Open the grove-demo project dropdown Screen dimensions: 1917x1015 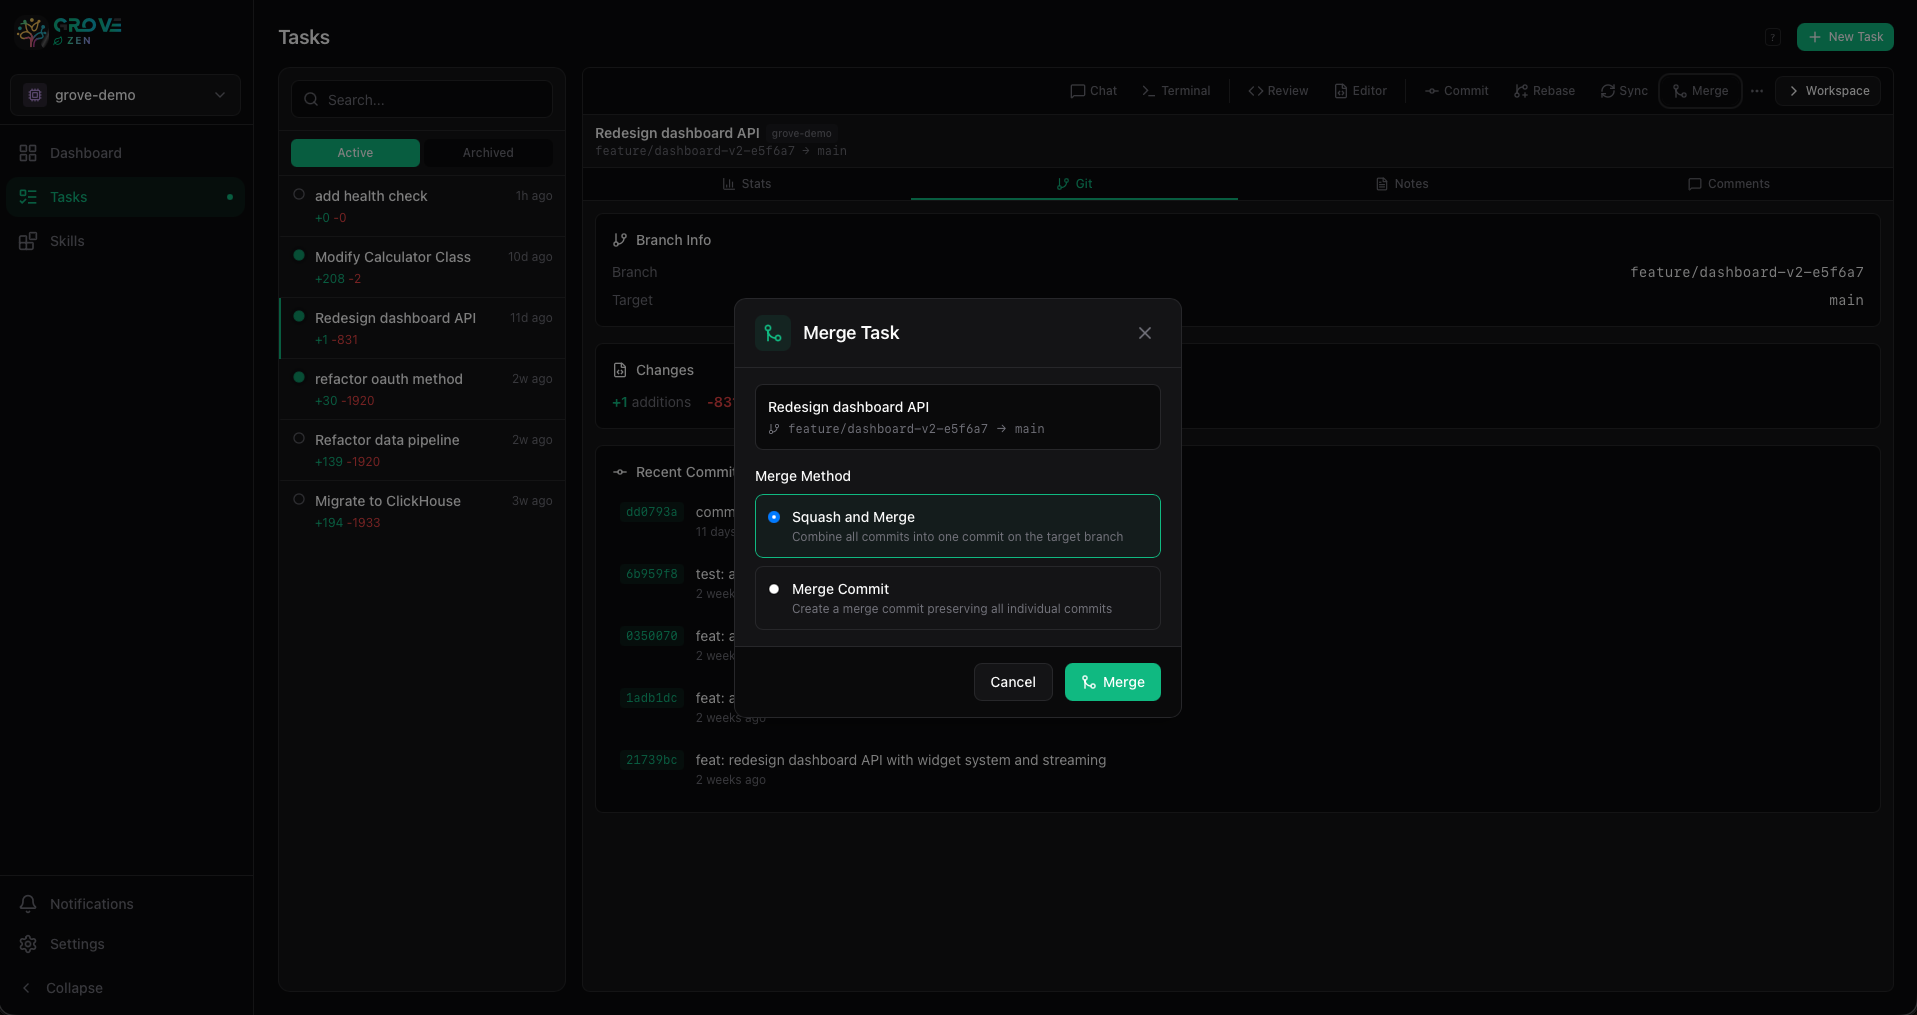coord(125,95)
